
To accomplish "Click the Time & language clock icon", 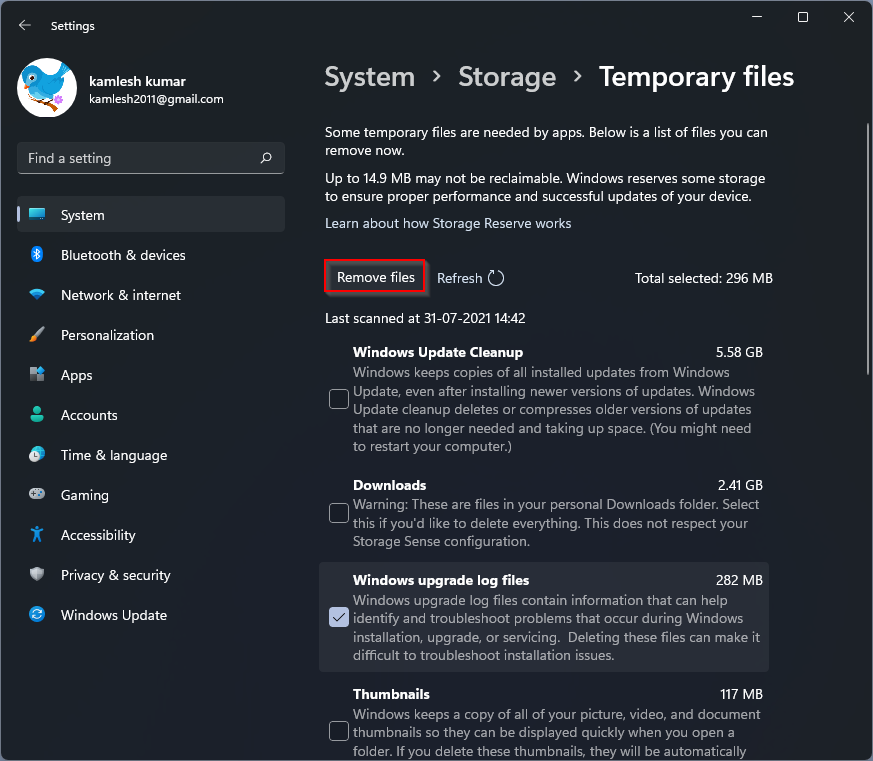I will pos(37,455).
